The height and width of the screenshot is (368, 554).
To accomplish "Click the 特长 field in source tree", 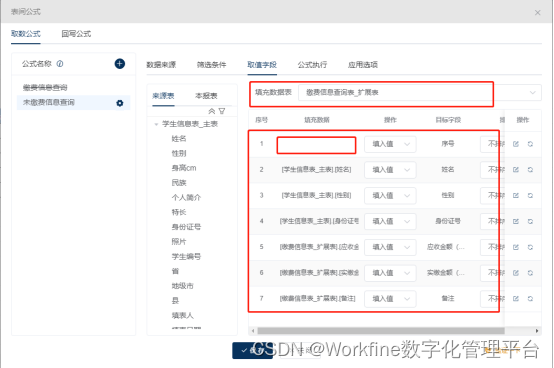I will pos(179,212).
